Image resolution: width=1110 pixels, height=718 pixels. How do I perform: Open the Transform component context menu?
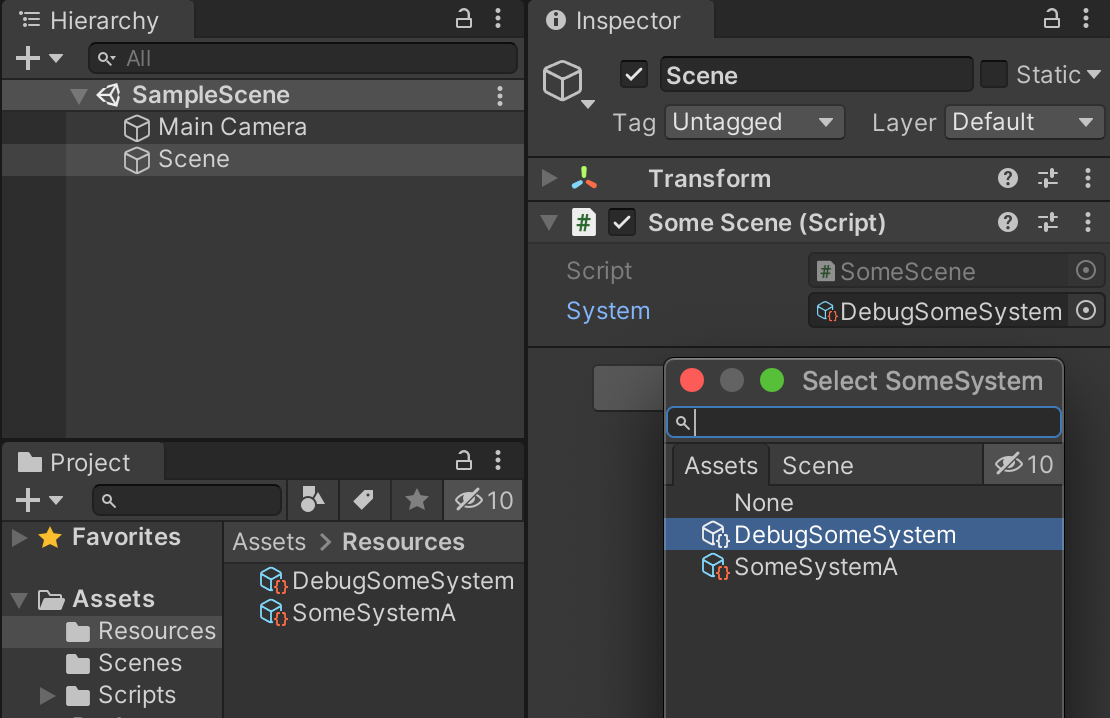point(1088,178)
